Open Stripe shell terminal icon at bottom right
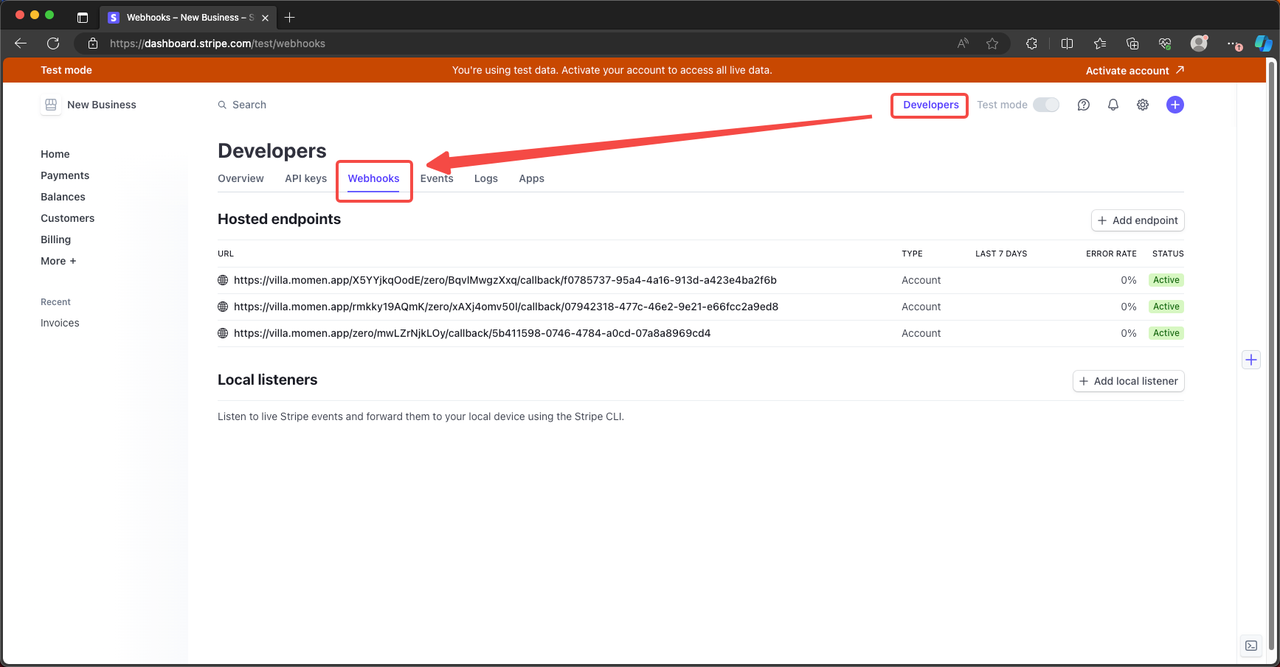Image resolution: width=1280 pixels, height=667 pixels. [x=1251, y=646]
